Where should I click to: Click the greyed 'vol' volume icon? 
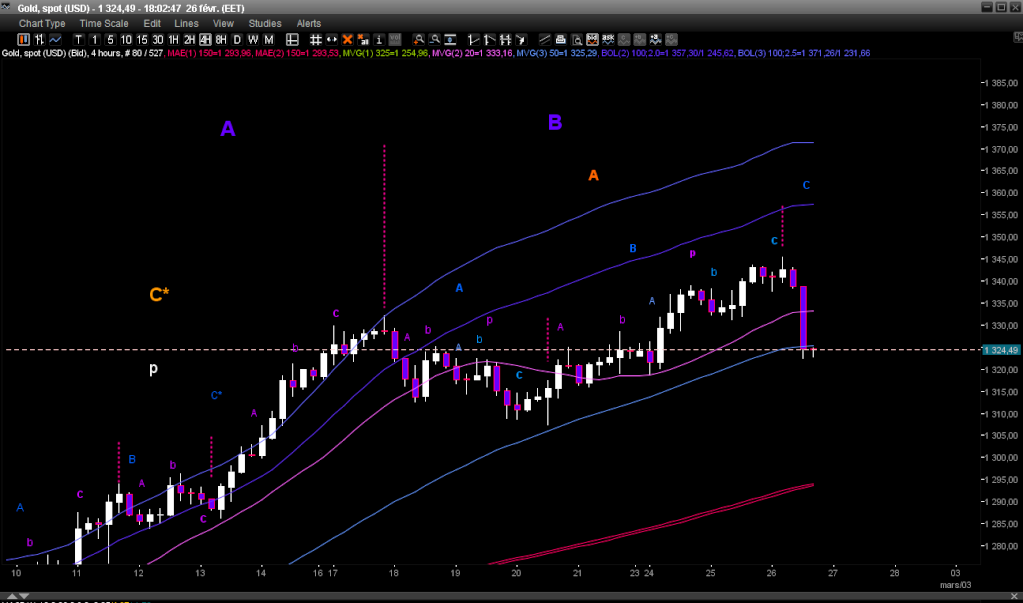(x=395, y=39)
